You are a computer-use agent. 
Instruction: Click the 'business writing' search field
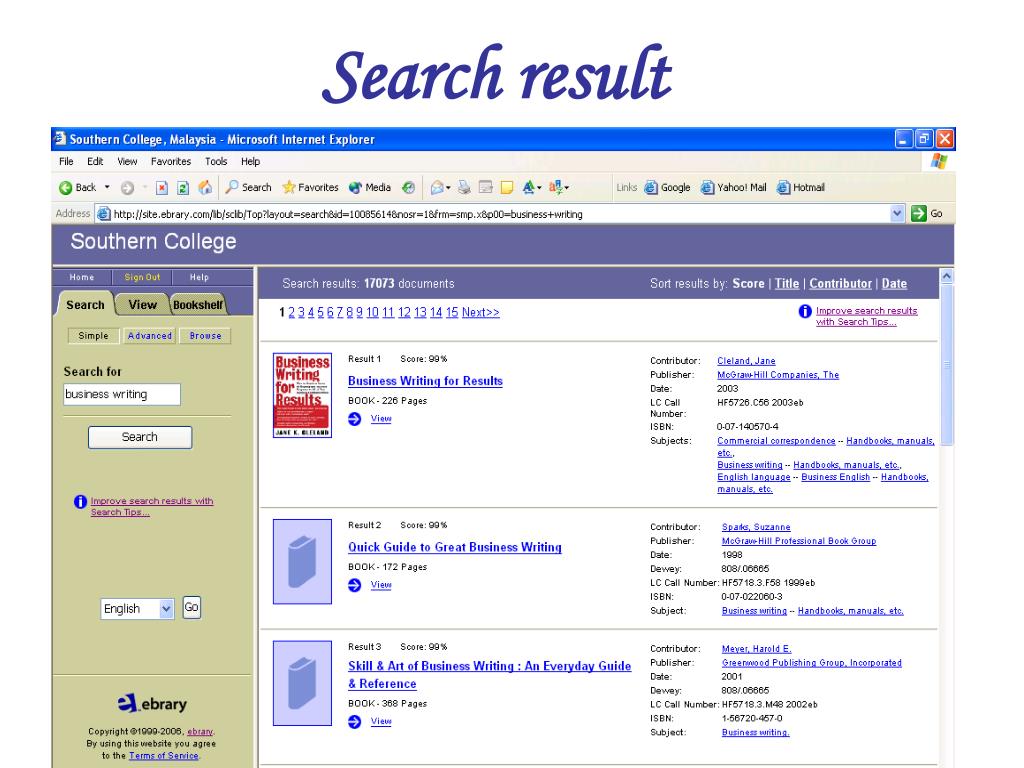click(x=121, y=394)
